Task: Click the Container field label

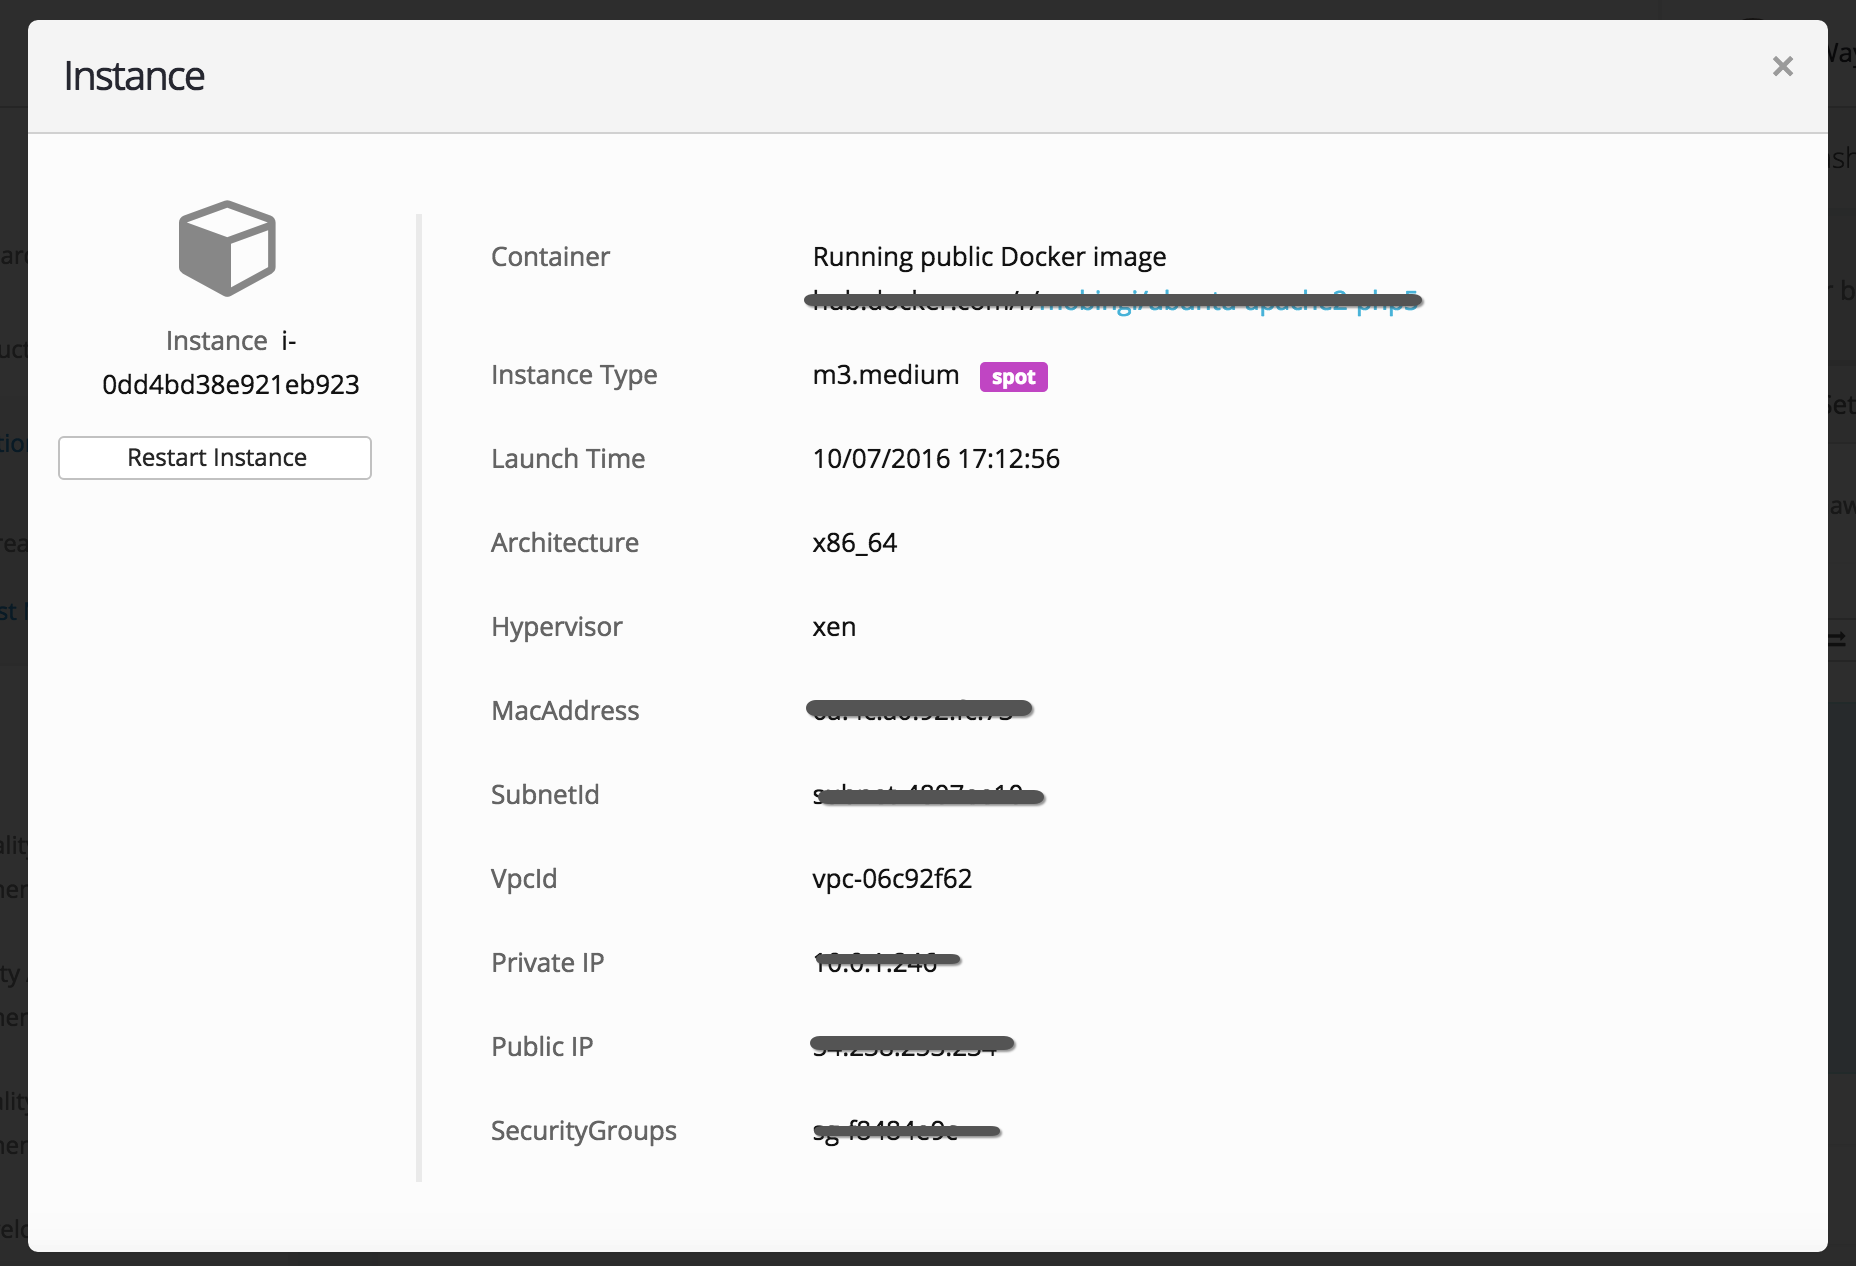Action: [x=550, y=257]
